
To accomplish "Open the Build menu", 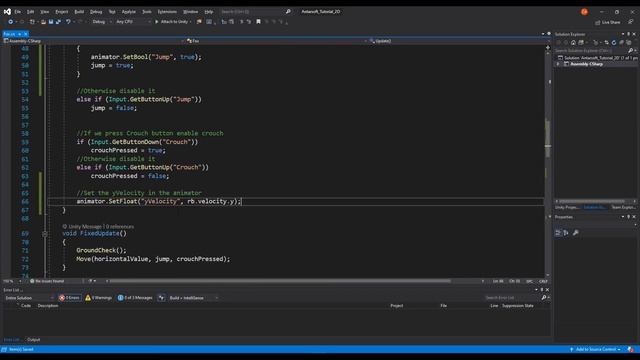I will (79, 12).
